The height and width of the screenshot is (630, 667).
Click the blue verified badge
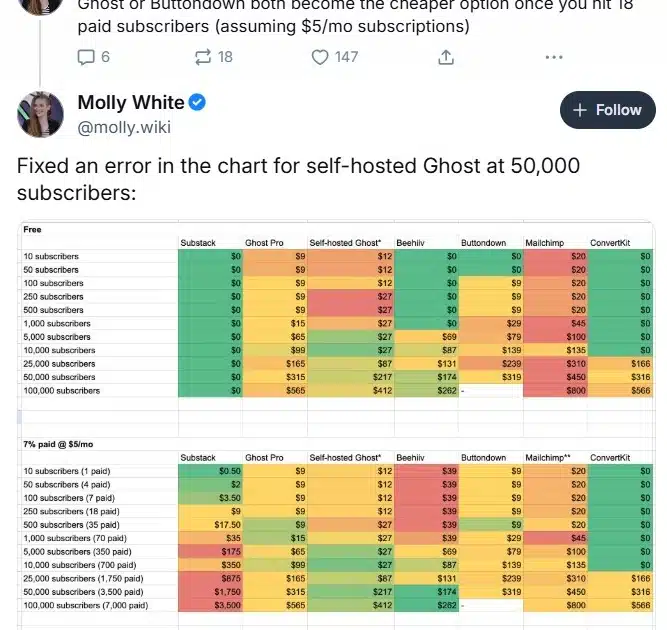(x=197, y=103)
